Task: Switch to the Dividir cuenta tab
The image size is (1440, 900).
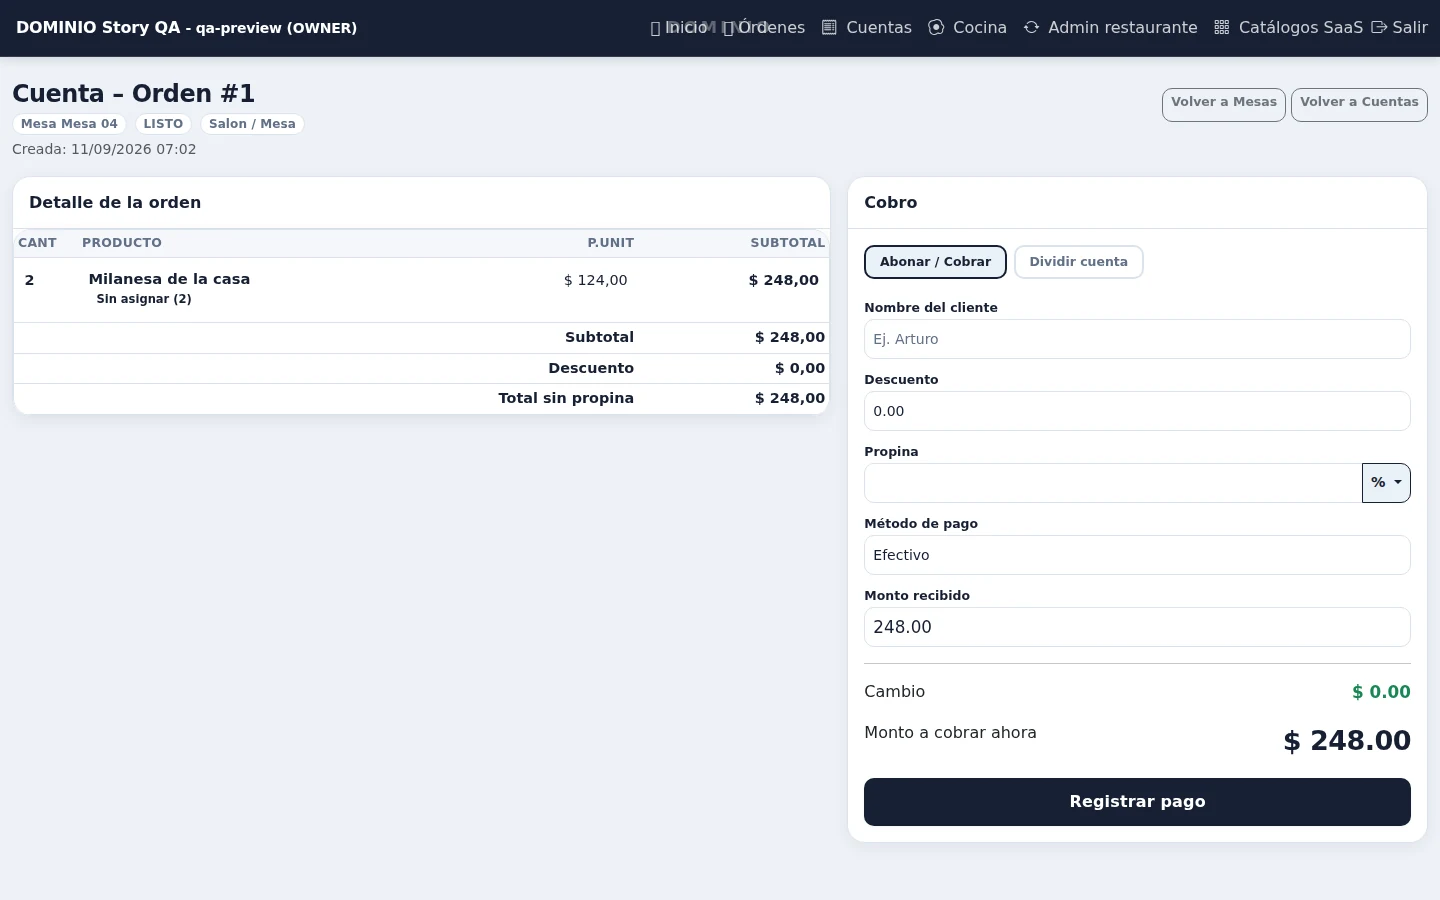Action: coord(1078,262)
